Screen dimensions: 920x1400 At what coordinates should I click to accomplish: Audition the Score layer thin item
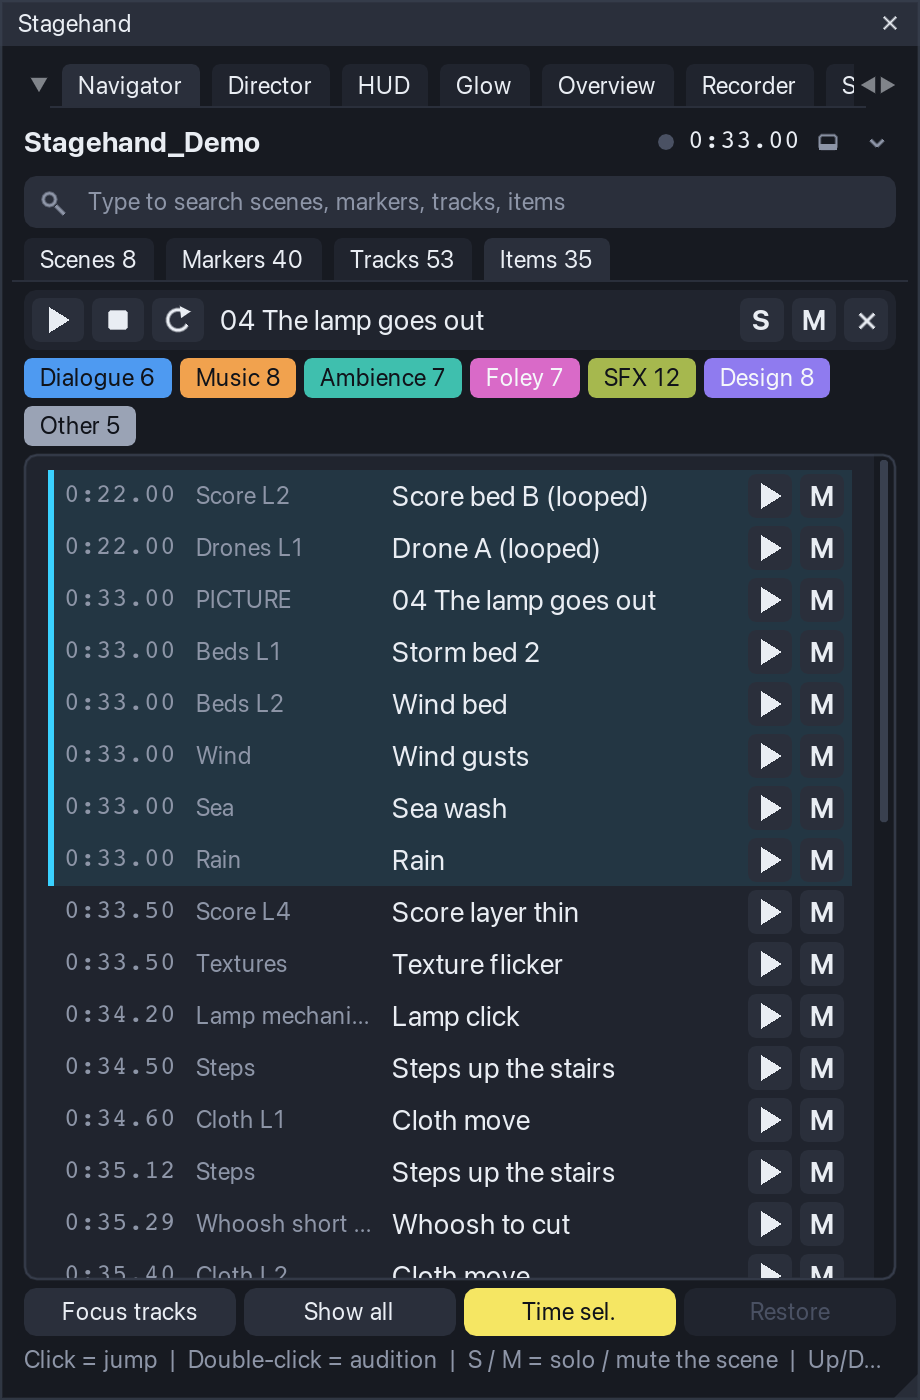coord(770,912)
